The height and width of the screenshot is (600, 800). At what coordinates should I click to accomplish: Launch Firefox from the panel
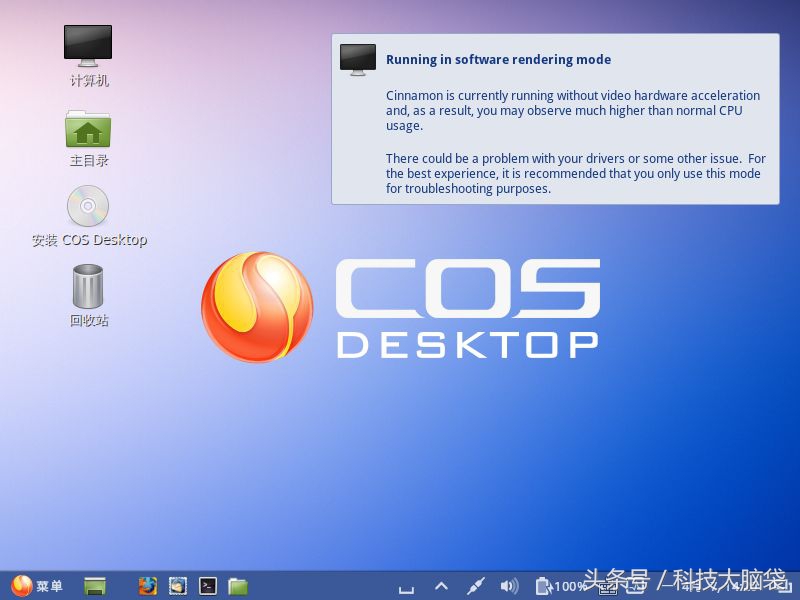coord(148,586)
